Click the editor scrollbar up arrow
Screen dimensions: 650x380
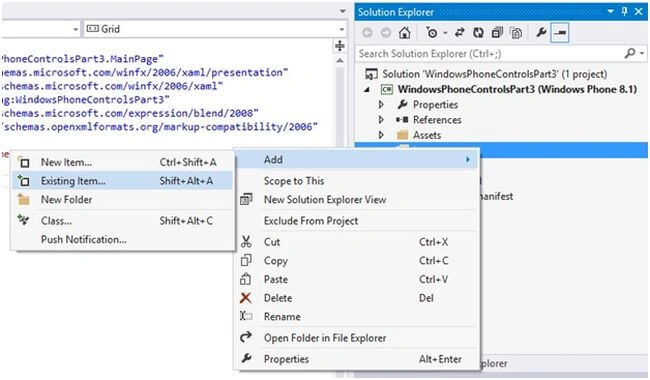tap(340, 60)
